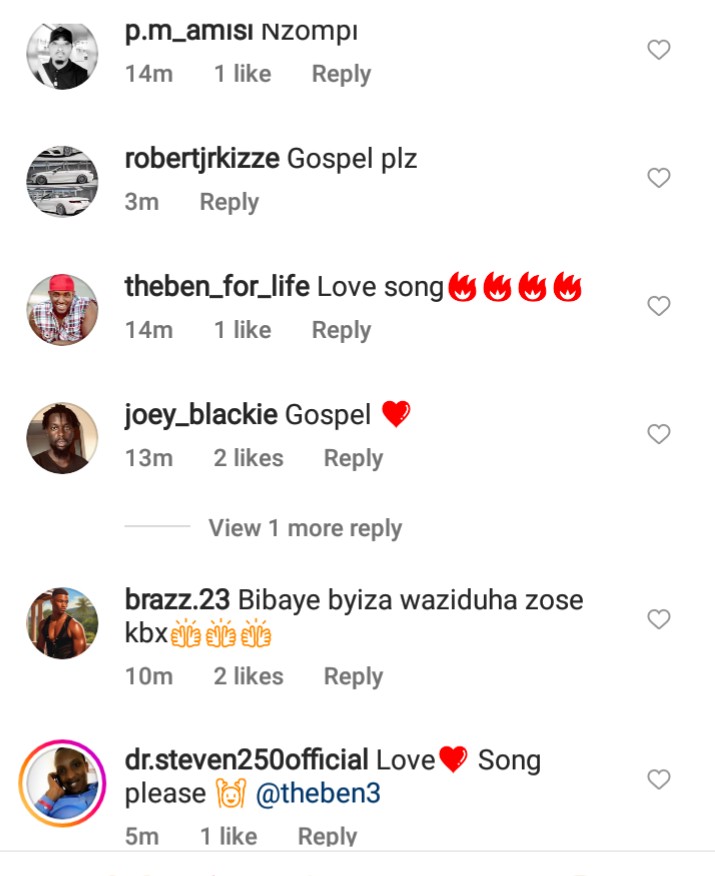Screen dimensions: 715x876
Task: Tap heart on theben_for_life's comment
Action: [658, 306]
